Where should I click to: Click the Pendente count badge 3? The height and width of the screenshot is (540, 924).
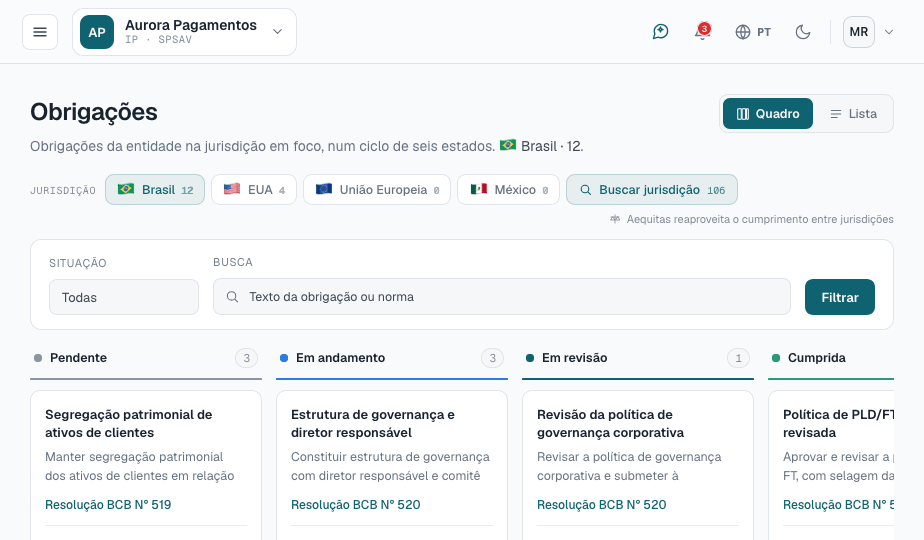(x=246, y=358)
